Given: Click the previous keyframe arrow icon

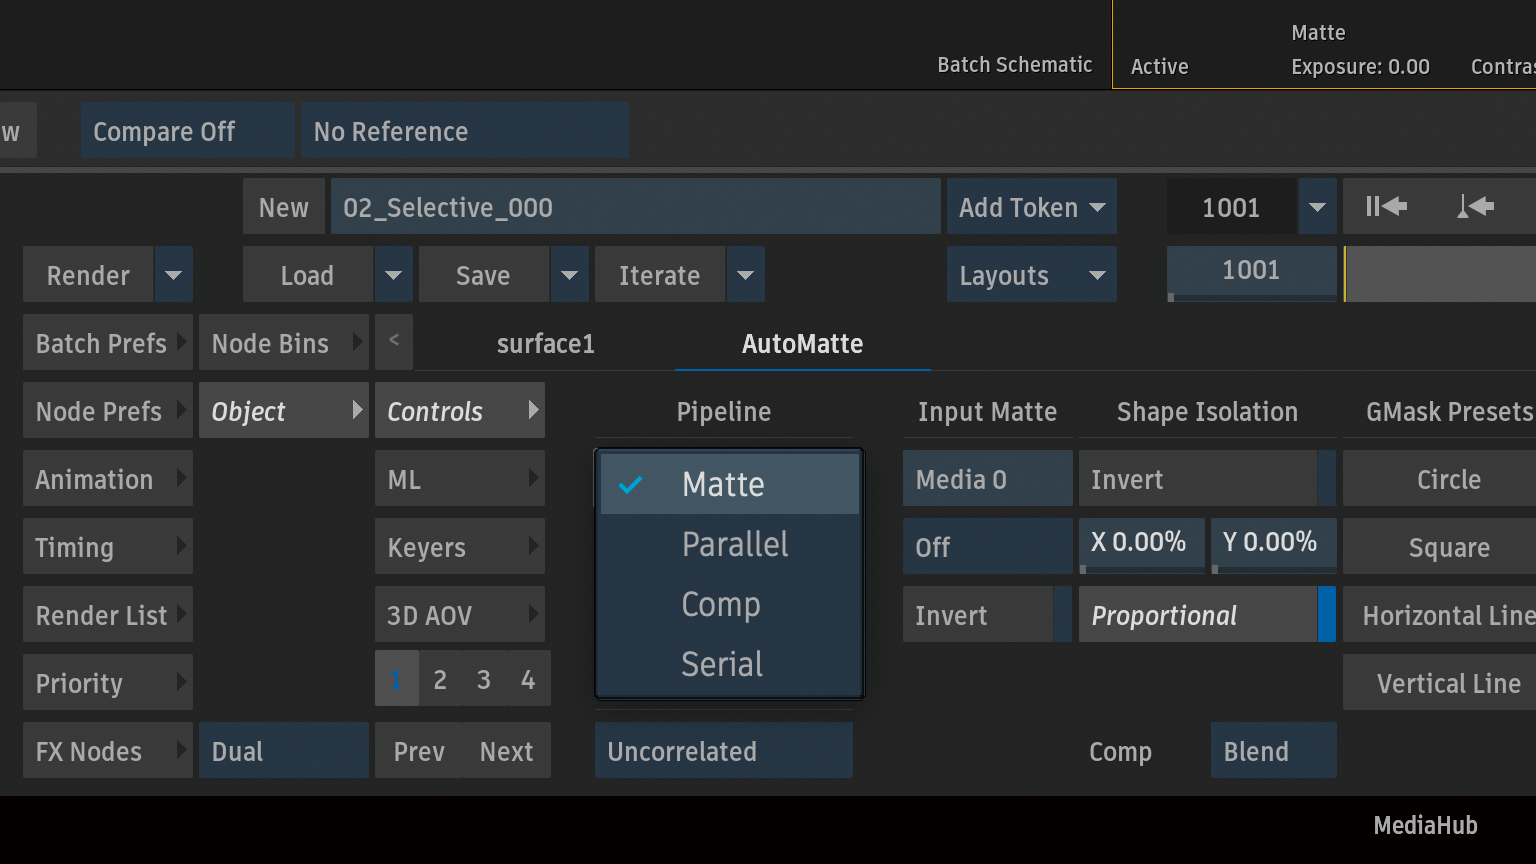Looking at the screenshot, I should pos(1476,207).
